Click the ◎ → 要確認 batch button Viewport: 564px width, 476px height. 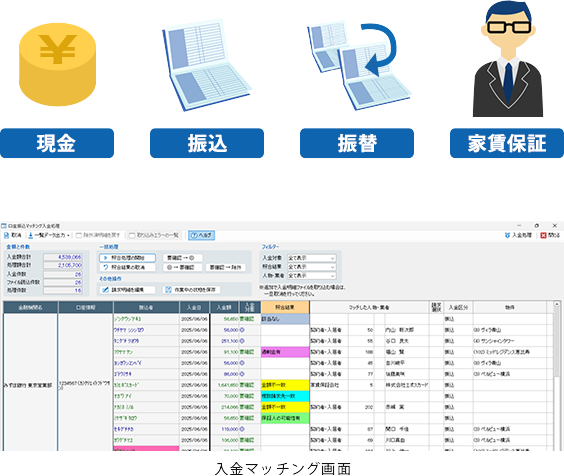pos(183,267)
